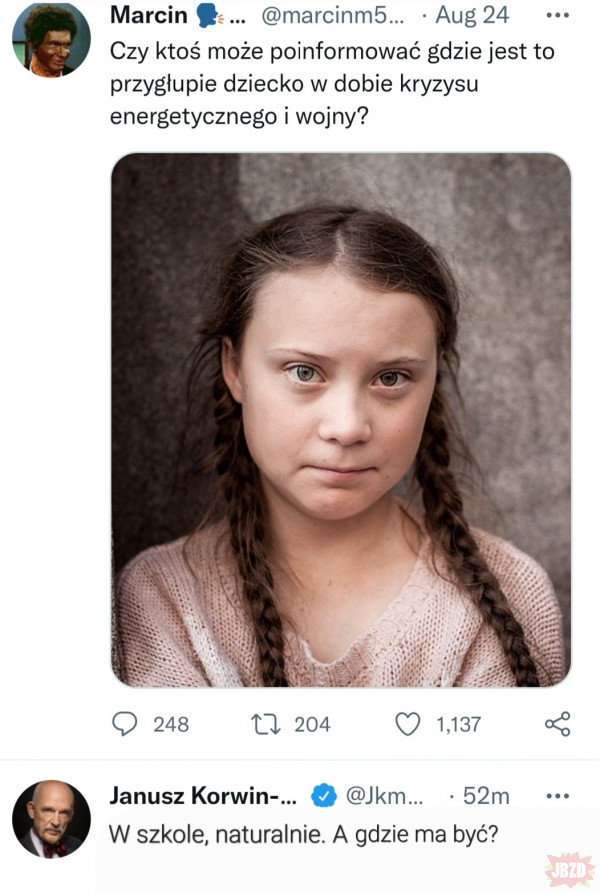Like the tweet with the heart icon
Screen dimensions: 600x893
(x=408, y=724)
